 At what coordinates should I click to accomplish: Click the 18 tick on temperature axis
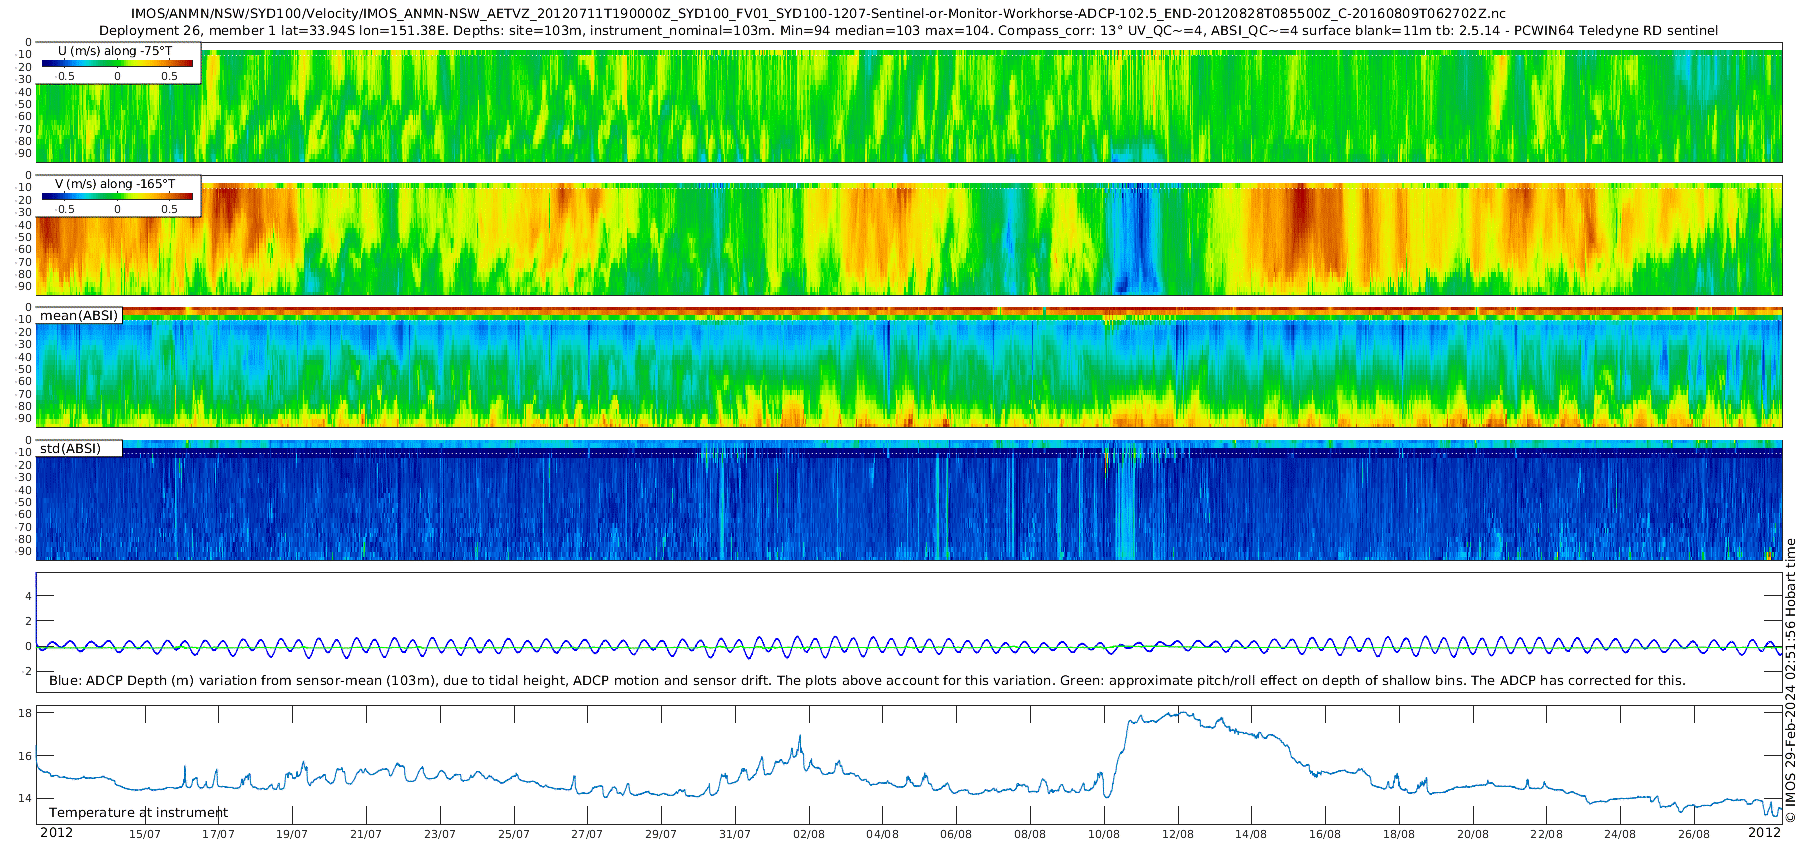(x=26, y=713)
